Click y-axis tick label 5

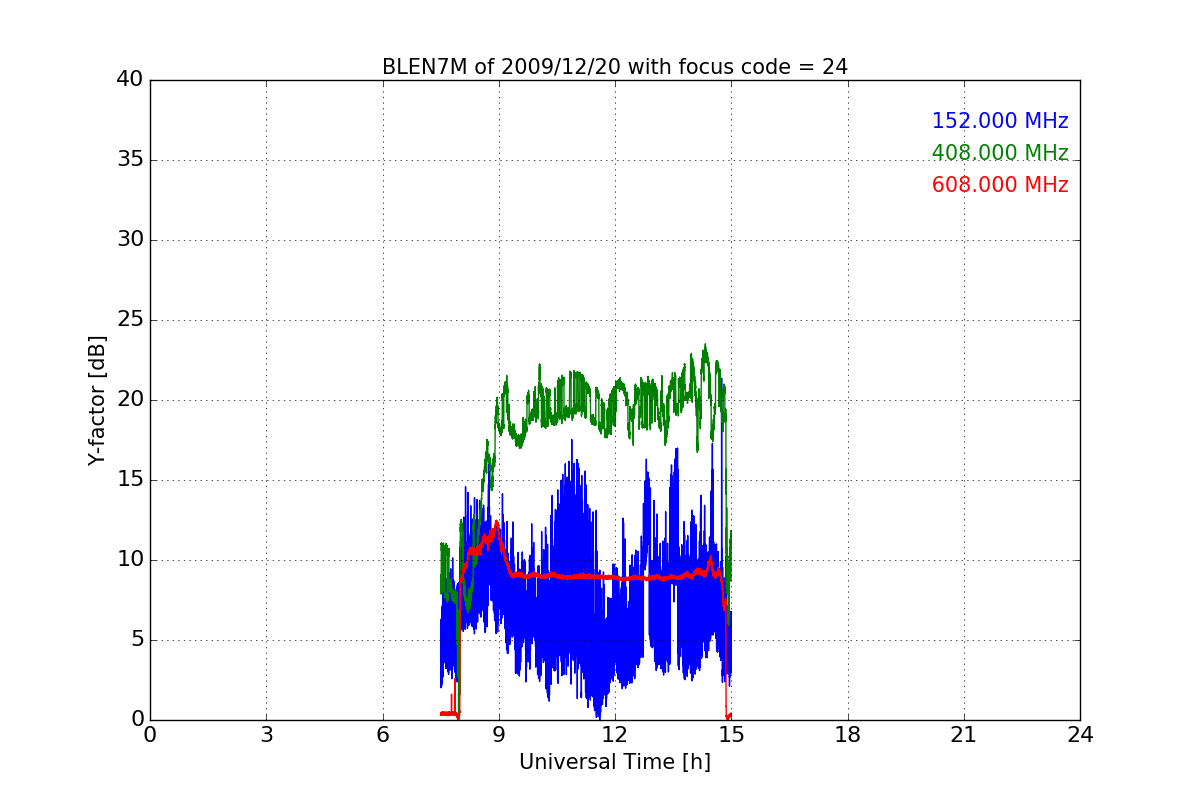click(x=136, y=640)
